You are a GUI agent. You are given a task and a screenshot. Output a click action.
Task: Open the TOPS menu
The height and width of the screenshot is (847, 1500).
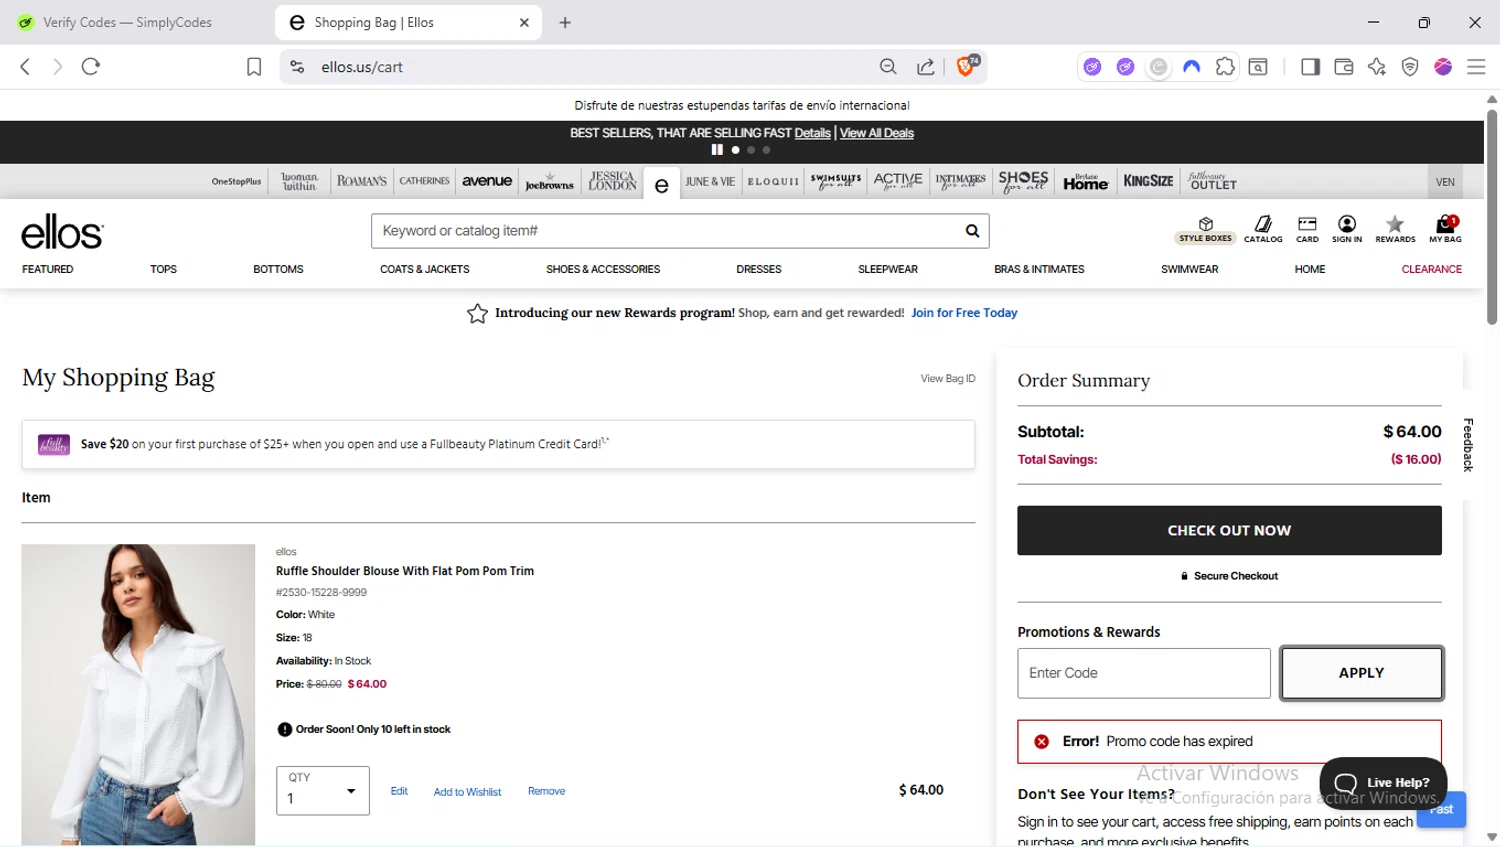click(163, 269)
